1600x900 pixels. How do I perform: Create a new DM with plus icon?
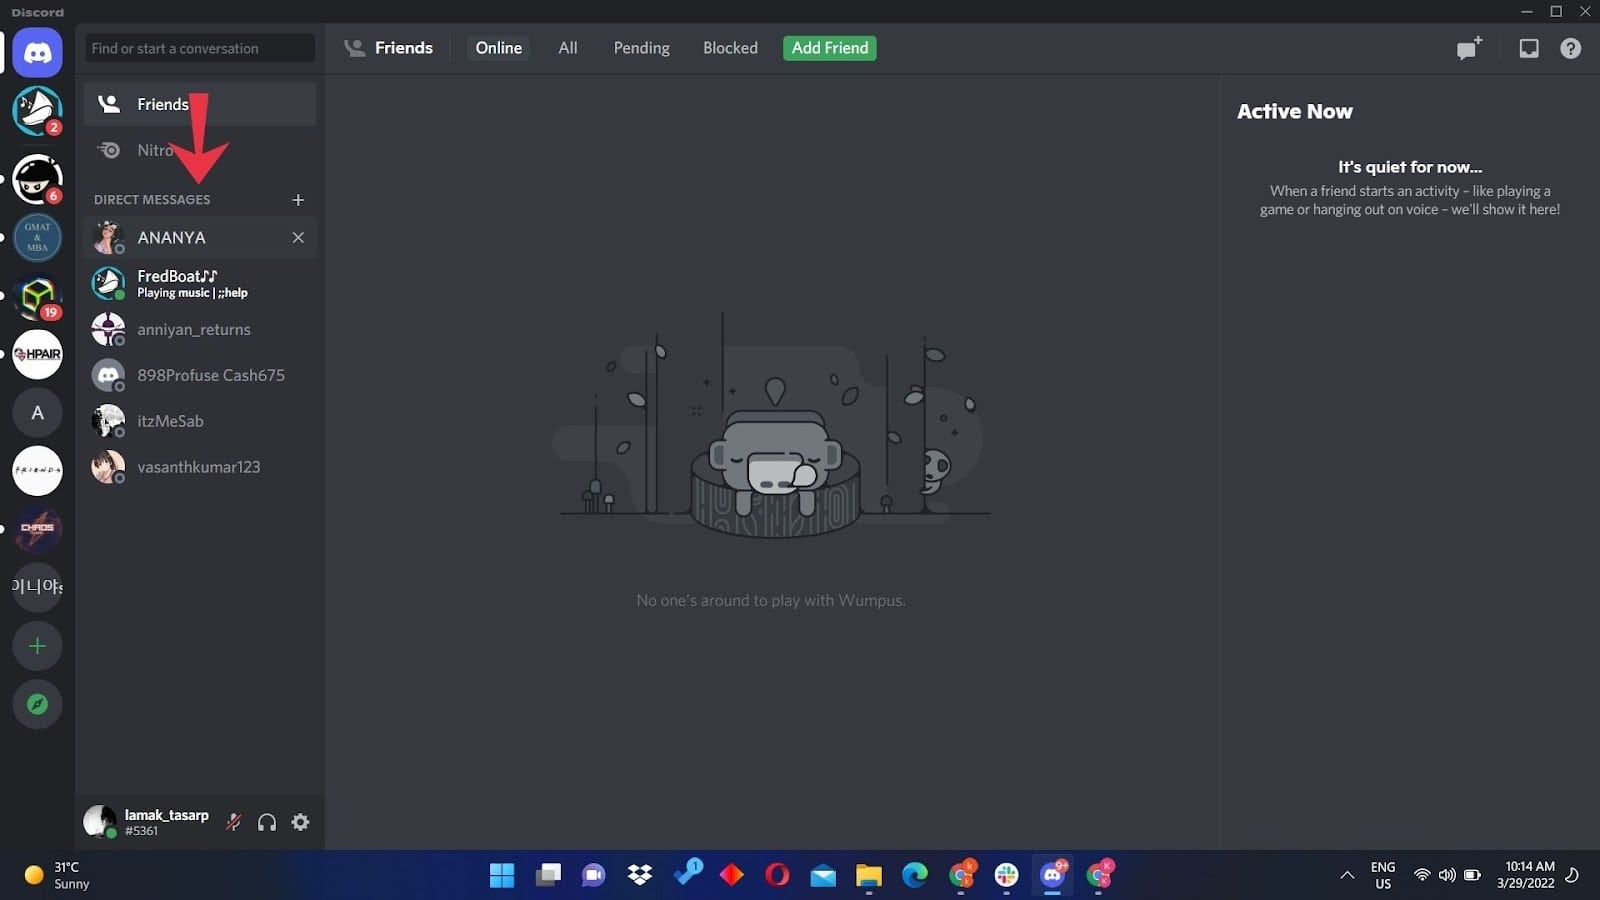tap(298, 200)
